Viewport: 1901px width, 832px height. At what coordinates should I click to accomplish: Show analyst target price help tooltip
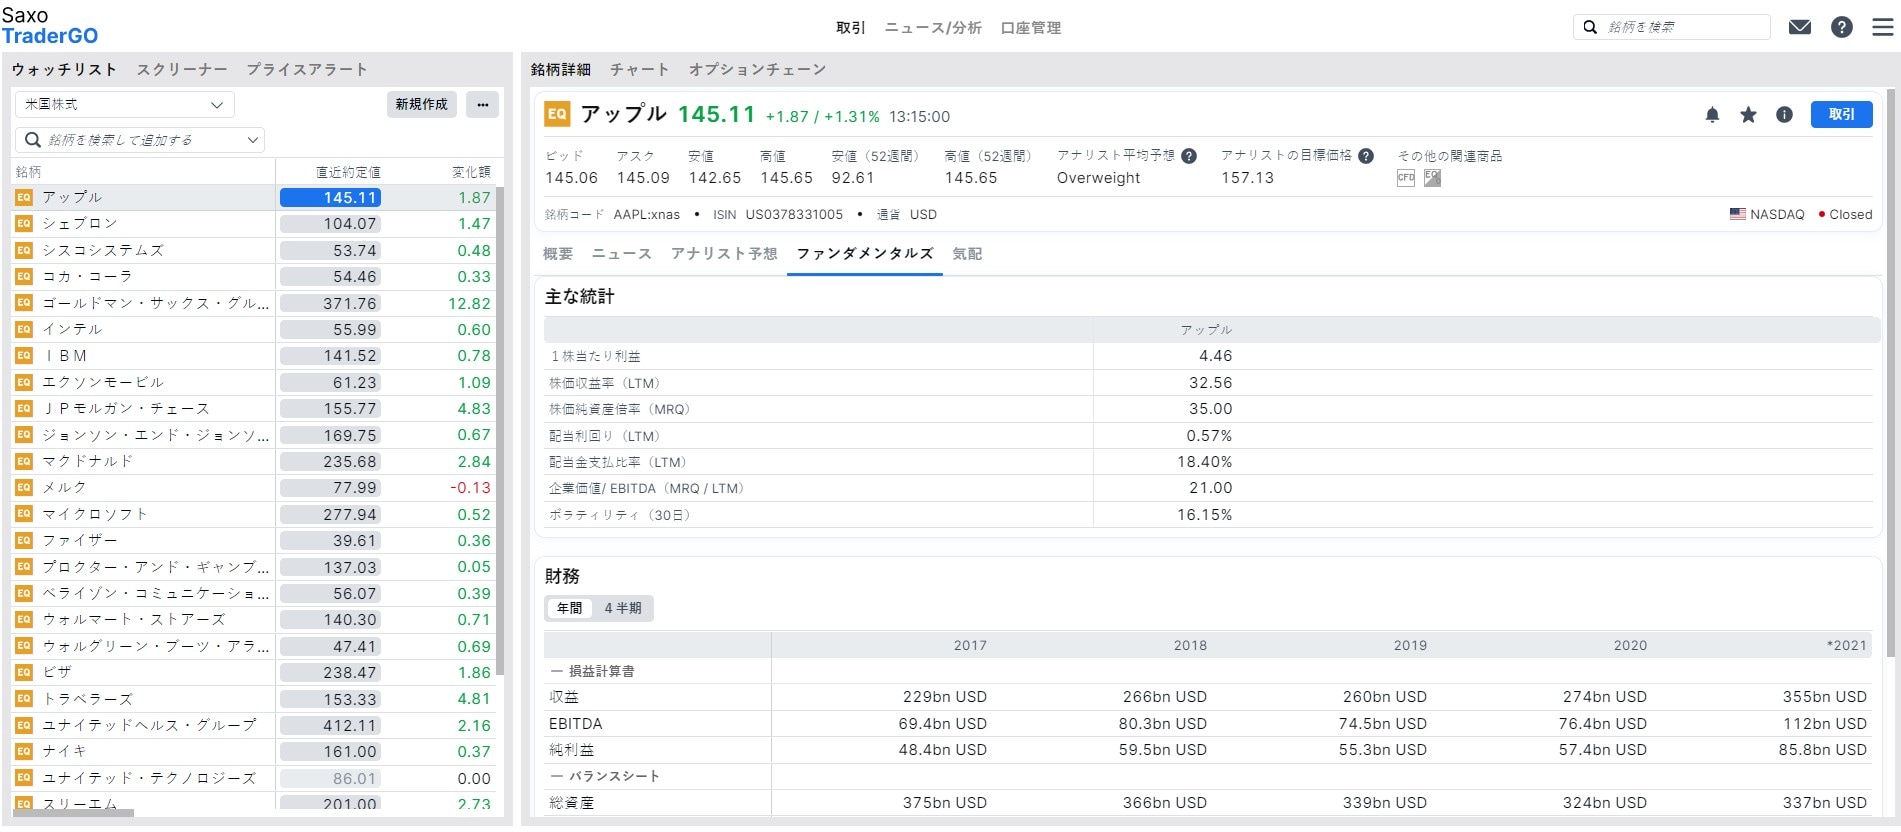tap(1366, 156)
